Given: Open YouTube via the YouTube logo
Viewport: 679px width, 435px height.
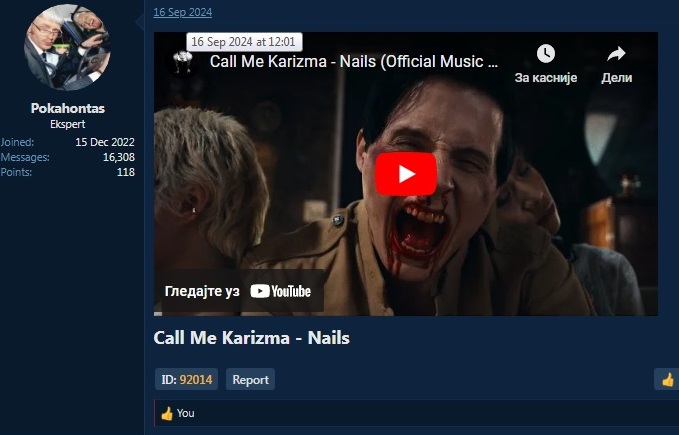Looking at the screenshot, I should 281,291.
